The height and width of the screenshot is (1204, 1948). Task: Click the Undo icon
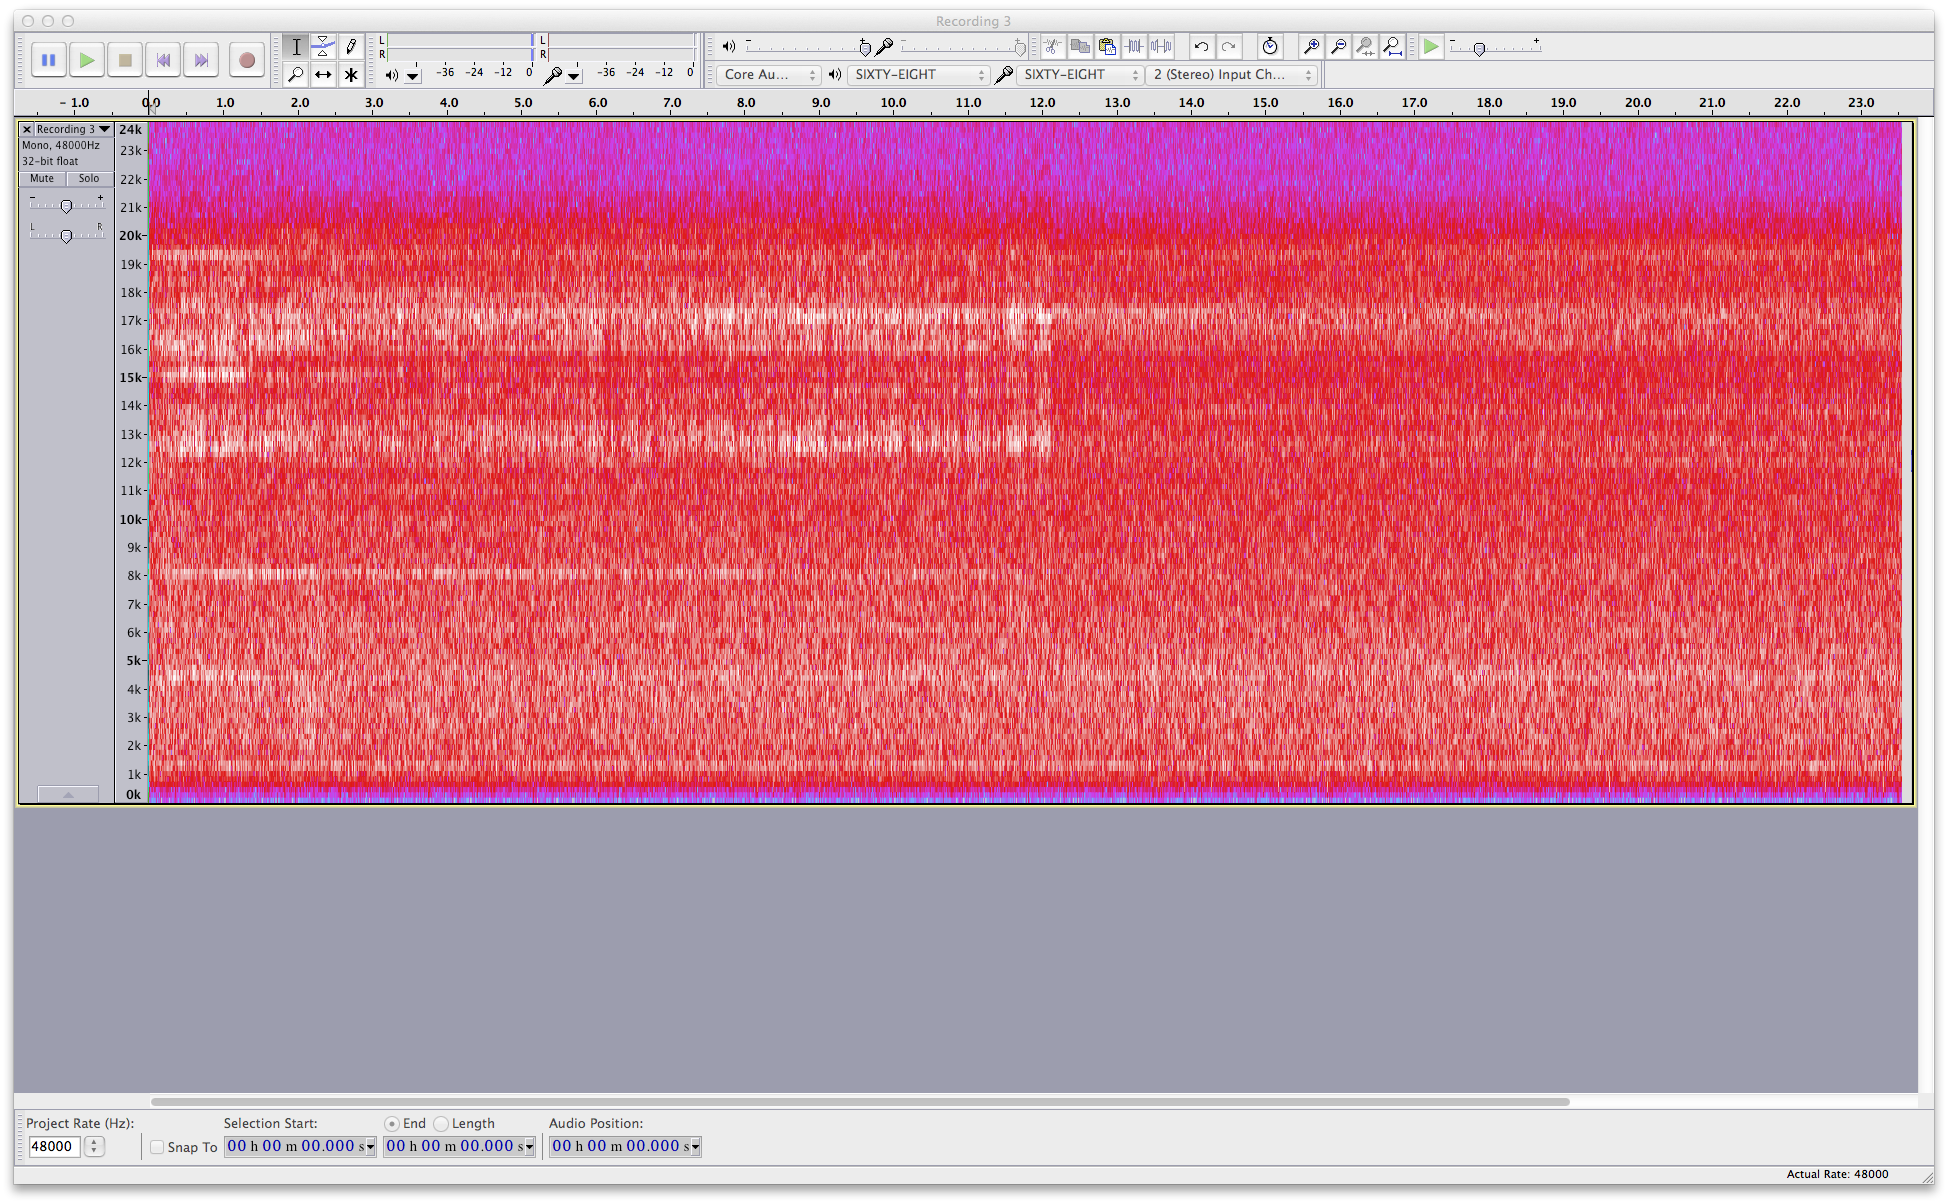(x=1201, y=46)
